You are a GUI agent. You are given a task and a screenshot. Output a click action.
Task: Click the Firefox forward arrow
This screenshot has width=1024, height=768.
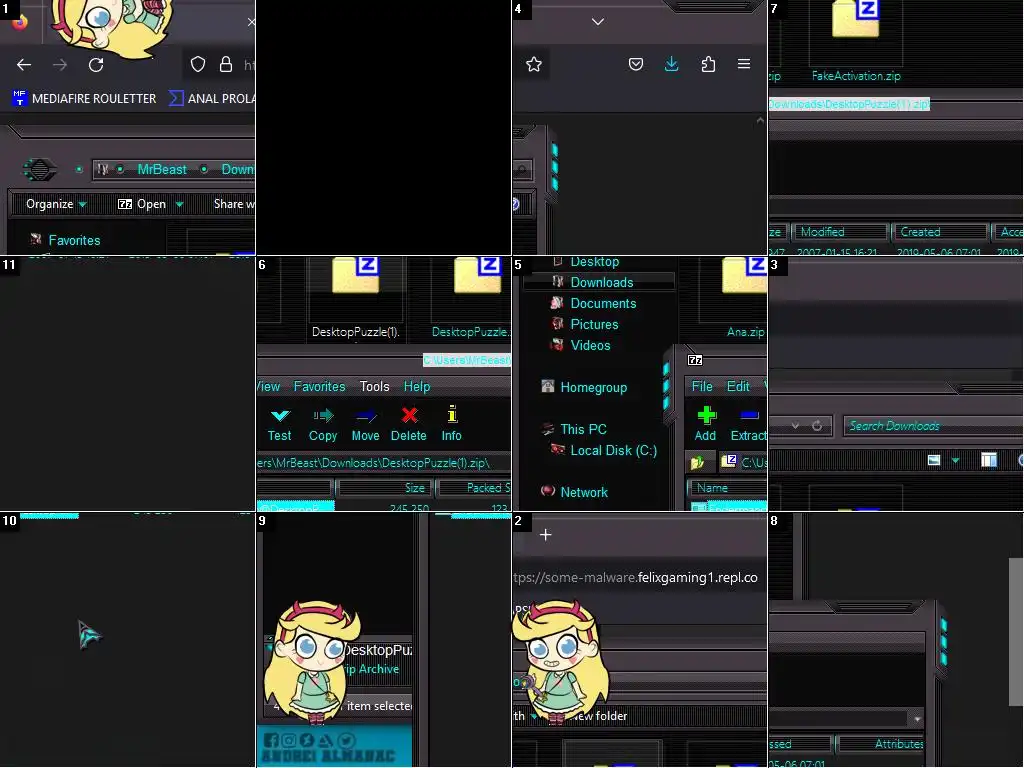[60, 65]
